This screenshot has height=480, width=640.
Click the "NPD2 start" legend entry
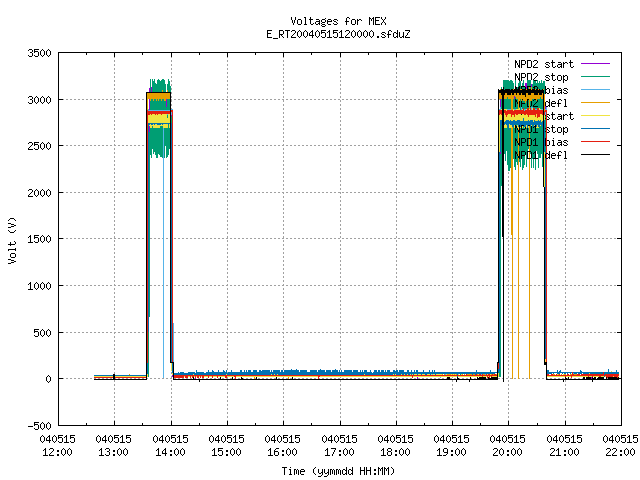click(544, 64)
